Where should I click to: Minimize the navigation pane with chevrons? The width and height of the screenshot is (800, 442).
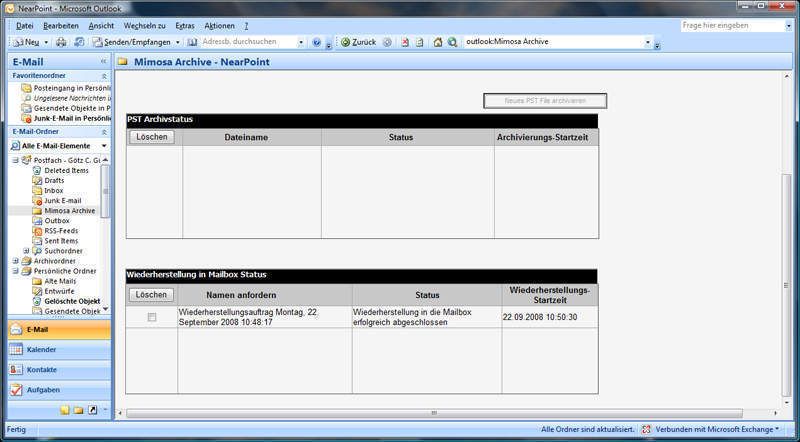[x=104, y=61]
